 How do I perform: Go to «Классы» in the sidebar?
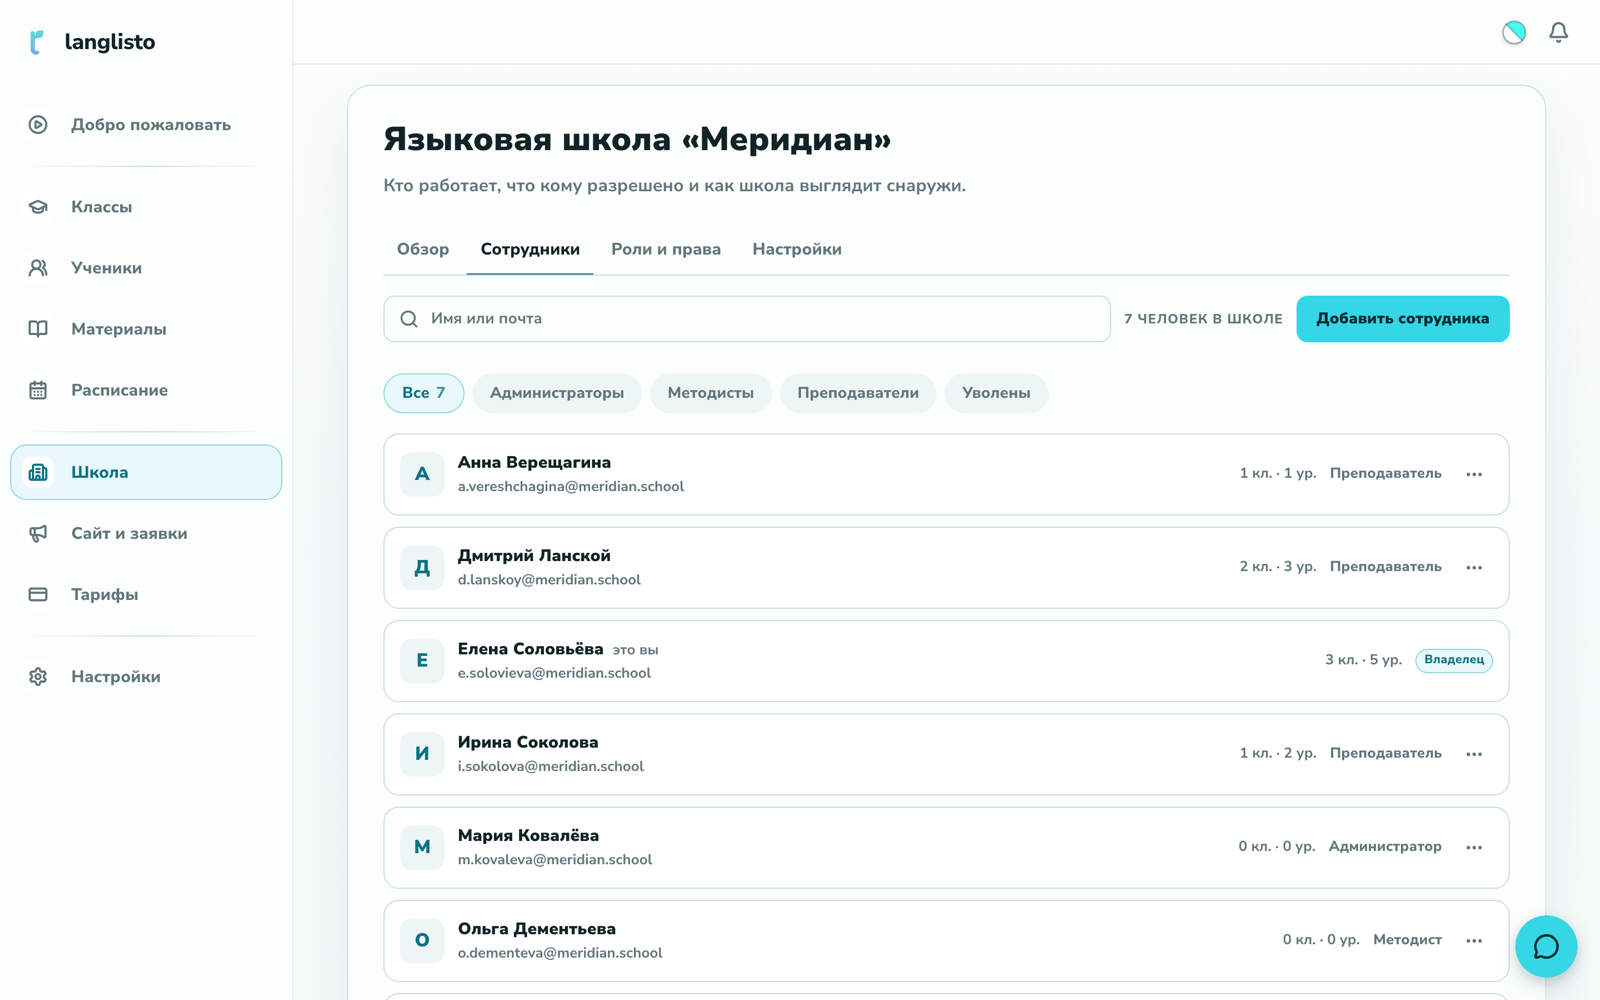146,207
